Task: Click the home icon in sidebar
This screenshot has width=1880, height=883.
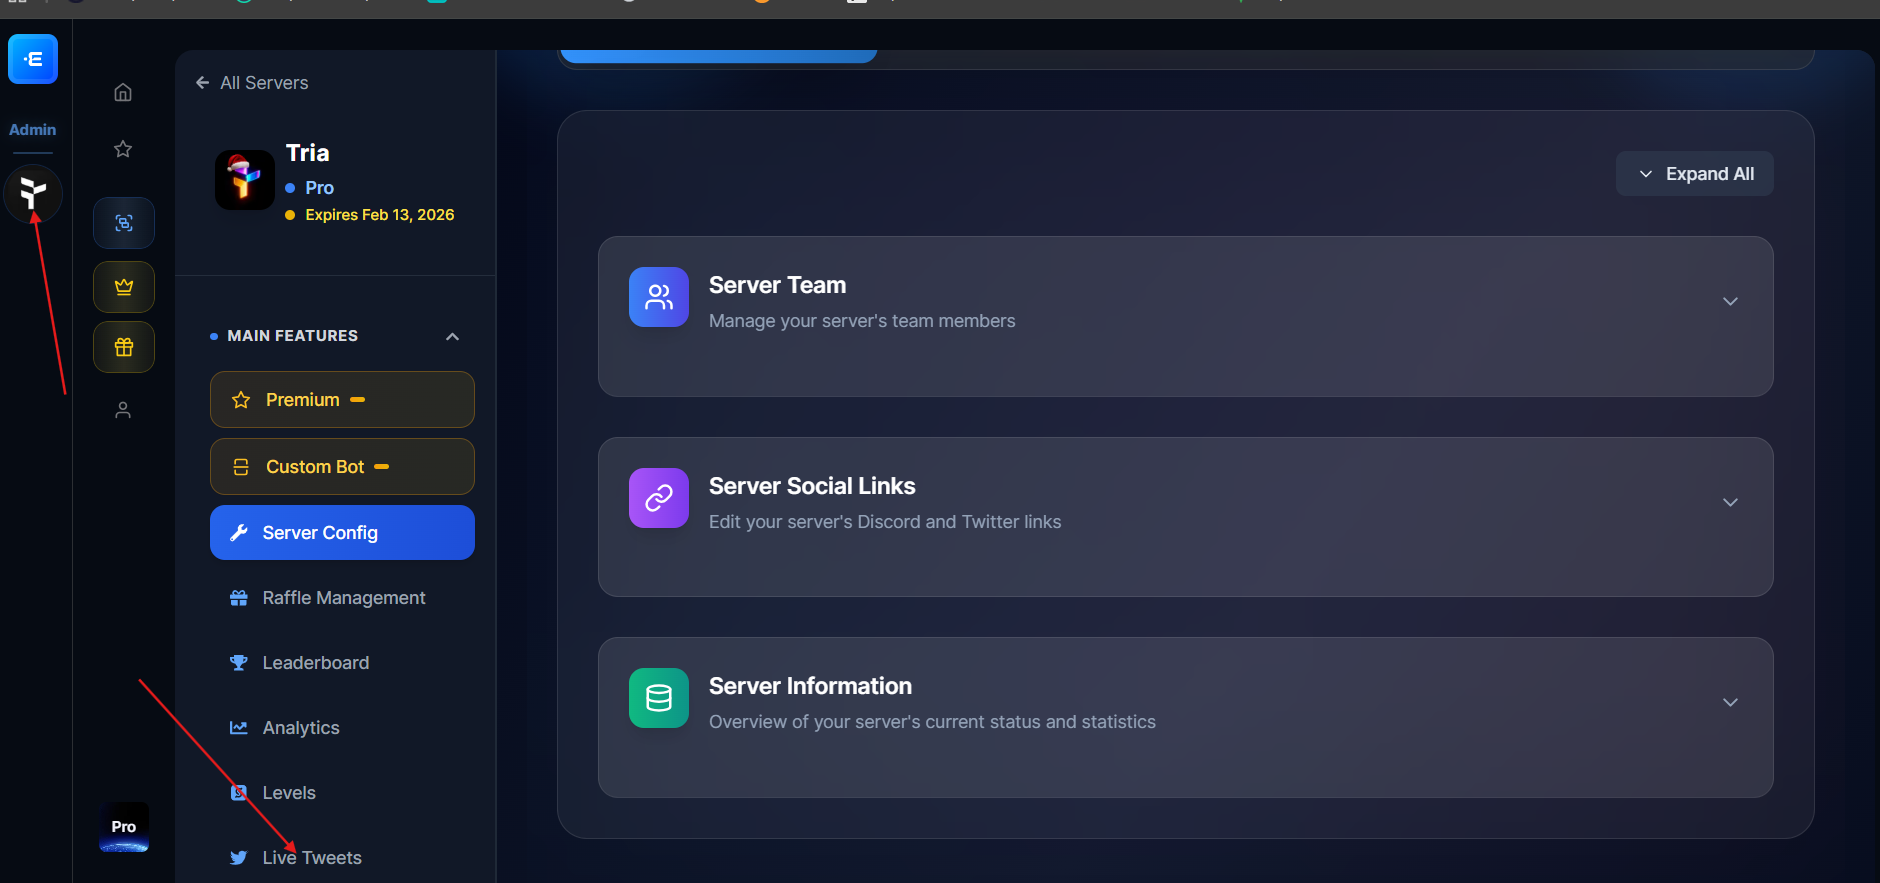Action: [123, 93]
